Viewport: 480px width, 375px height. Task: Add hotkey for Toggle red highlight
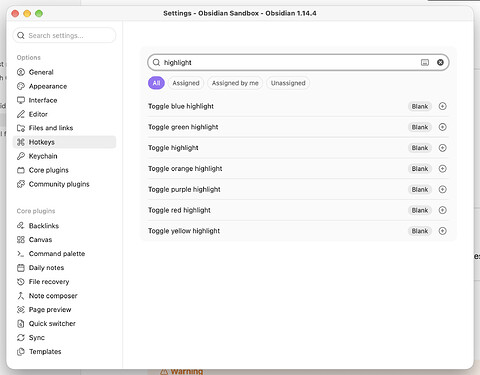[x=442, y=210]
